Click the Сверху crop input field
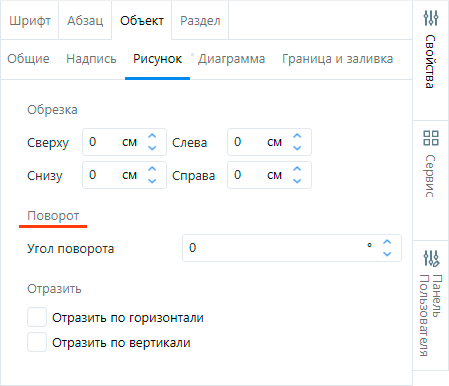Viewport: 449px width, 386px height. coord(124,142)
